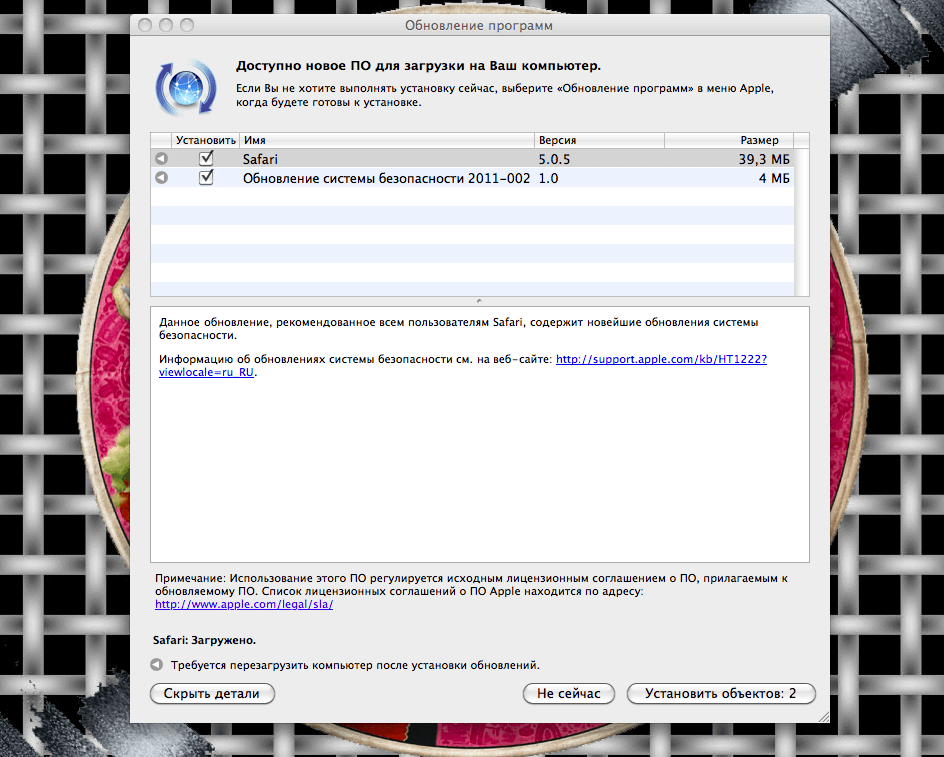Hide details with the Скрыть детали button
The height and width of the screenshot is (757, 944).
tap(212, 694)
